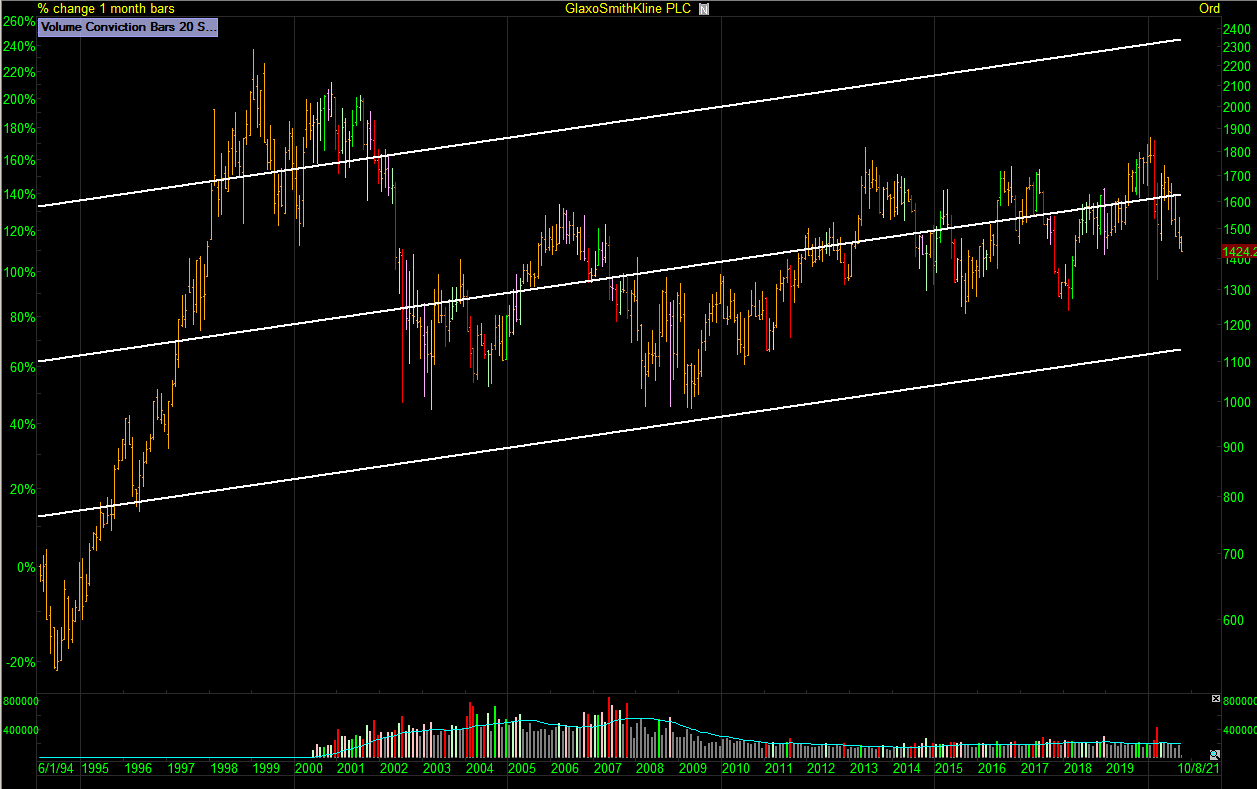Close the volume sub-panel with the X icon
Screen dimensions: 1257x789
click(1215, 698)
